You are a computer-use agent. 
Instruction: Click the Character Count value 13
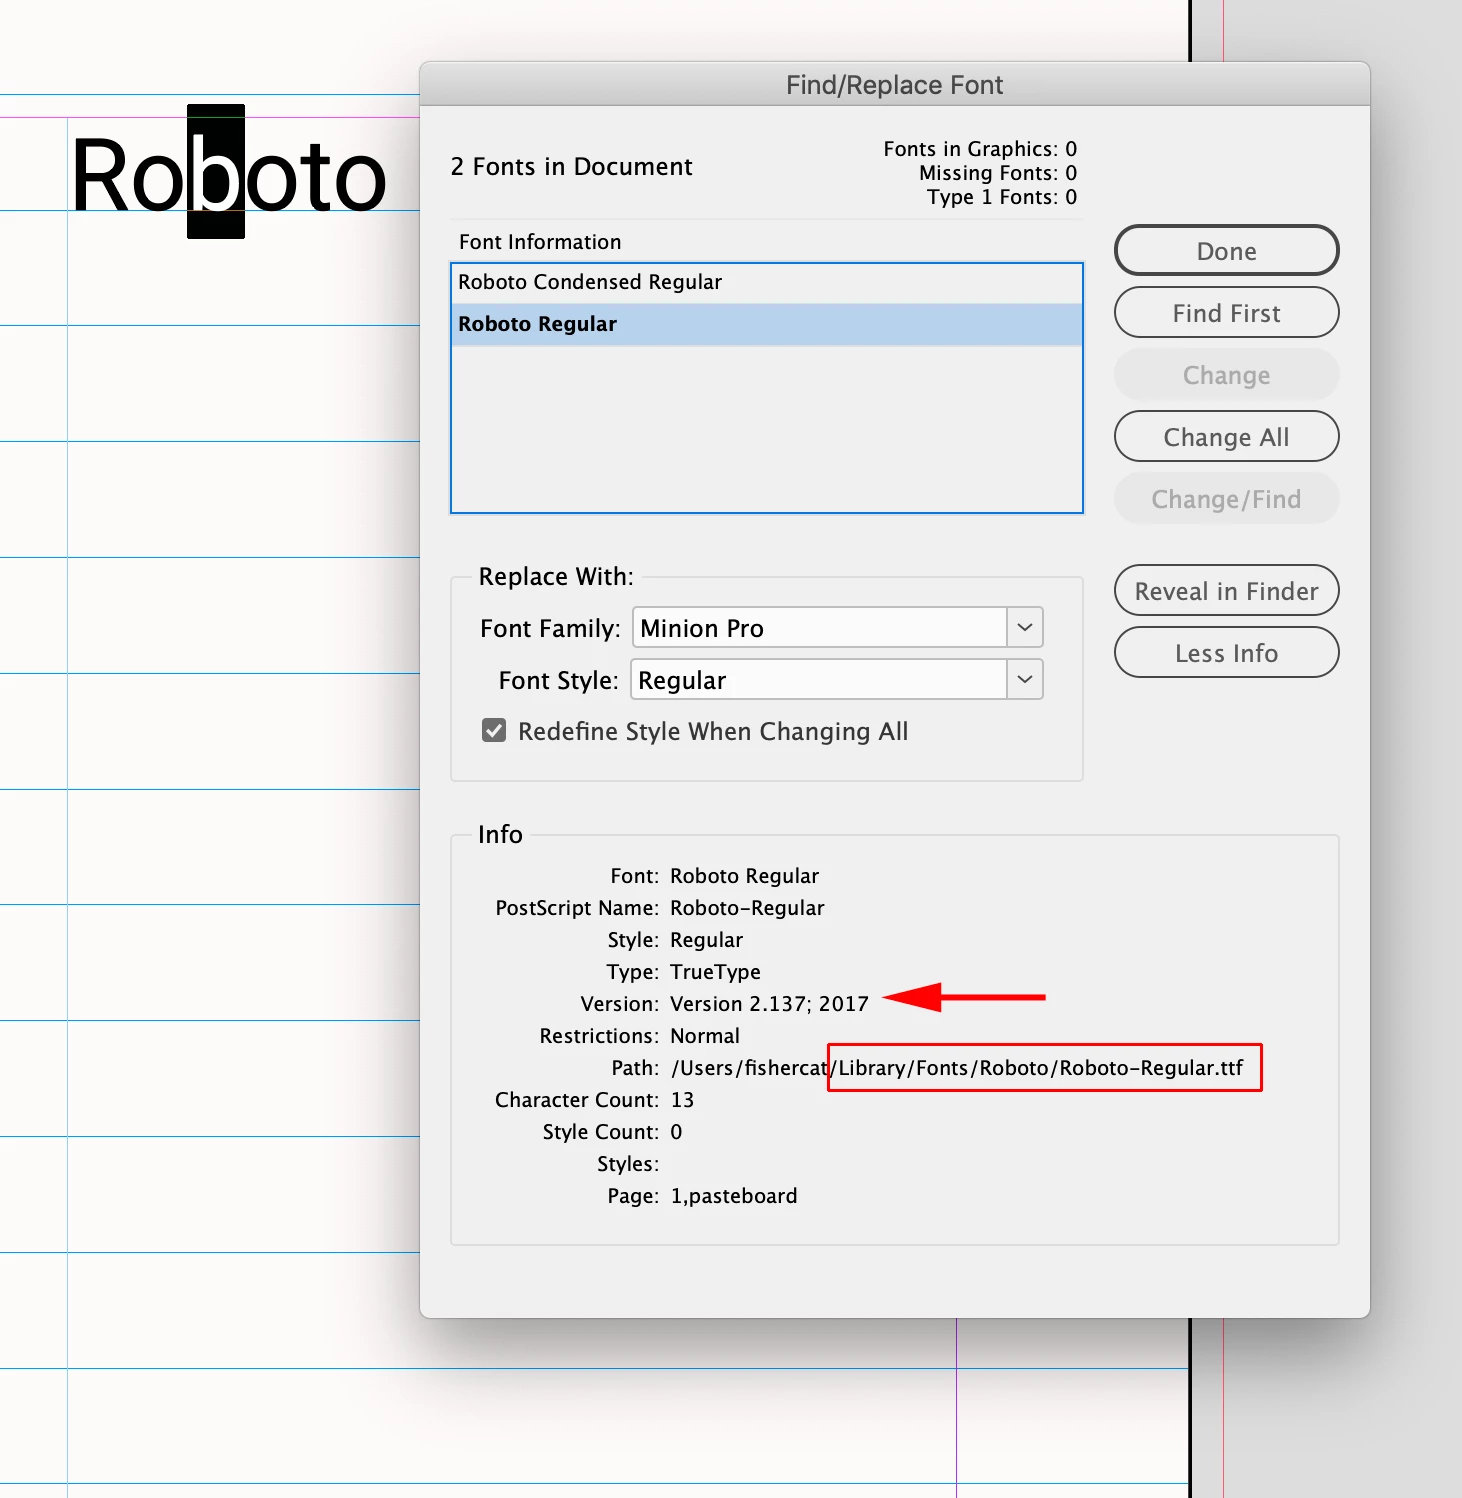click(682, 1100)
